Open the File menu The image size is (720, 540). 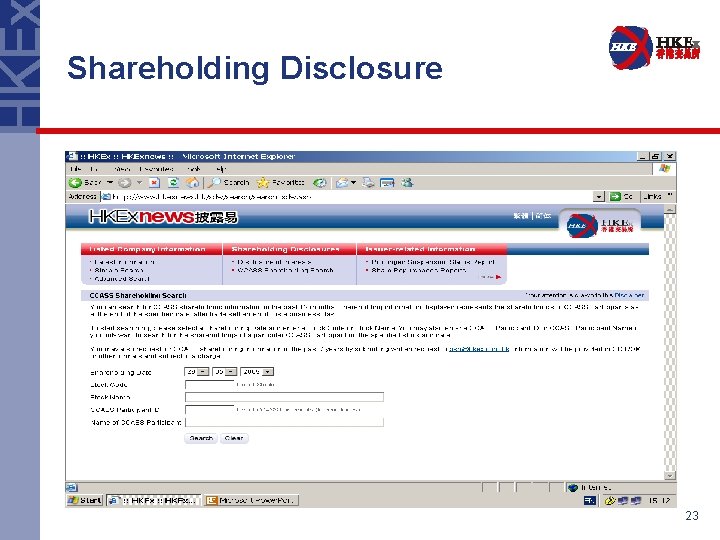tap(75, 169)
